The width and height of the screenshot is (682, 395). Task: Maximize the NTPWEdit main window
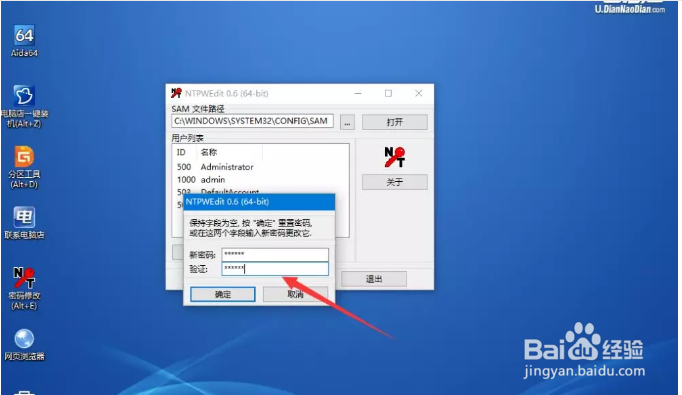[x=388, y=93]
